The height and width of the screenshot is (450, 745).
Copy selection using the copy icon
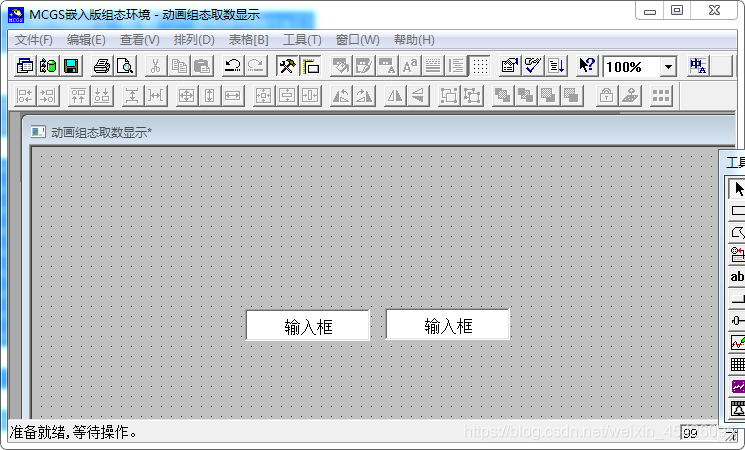coord(179,66)
